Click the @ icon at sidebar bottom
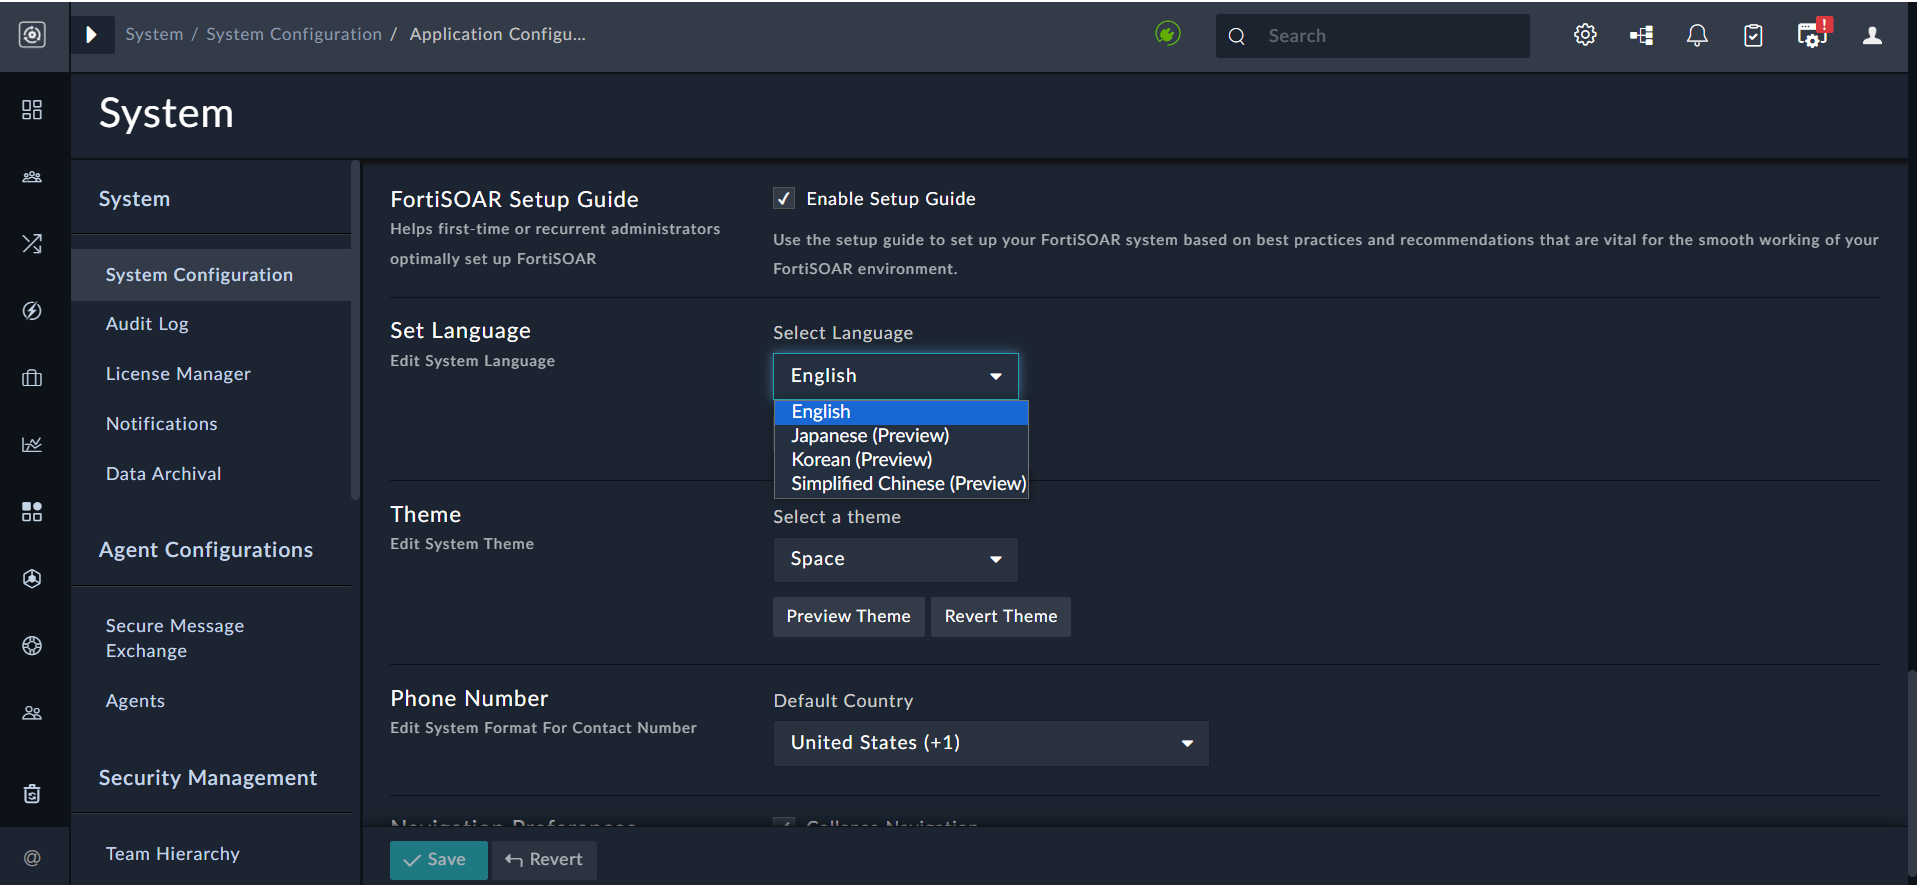This screenshot has width=1917, height=885. coord(32,858)
